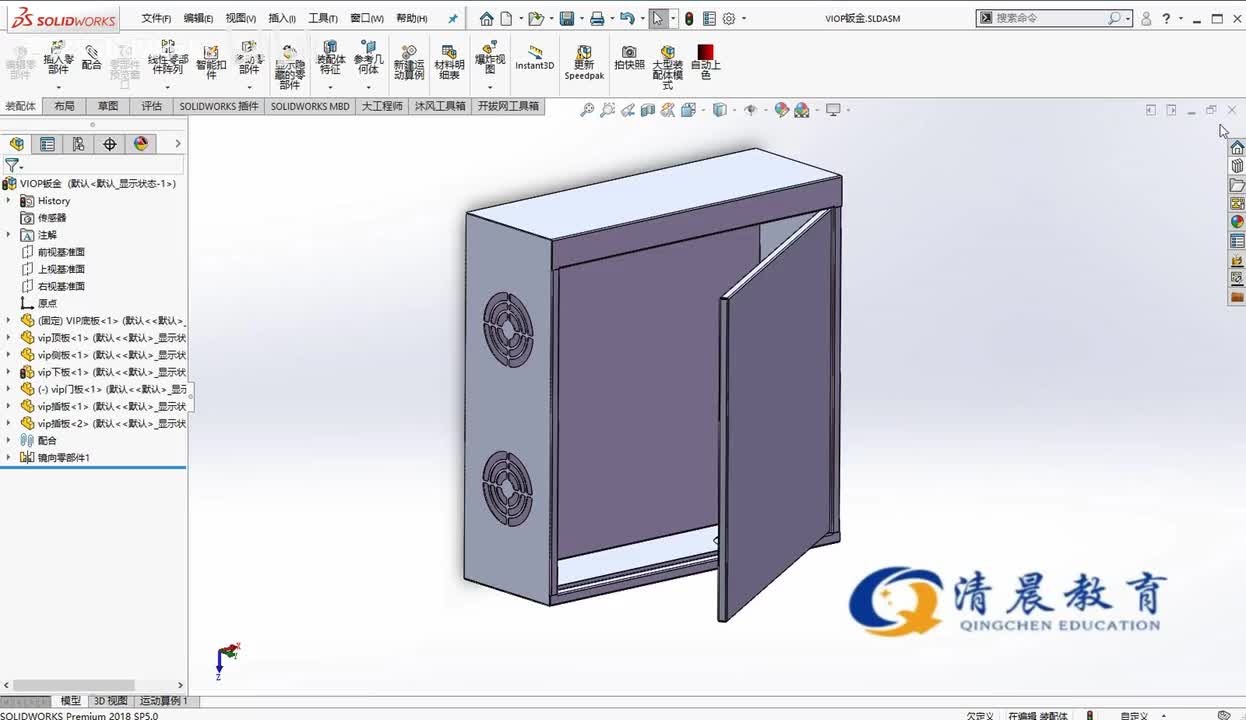
Task: Click the Edit Appearance color ball icon
Action: [x=781, y=110]
